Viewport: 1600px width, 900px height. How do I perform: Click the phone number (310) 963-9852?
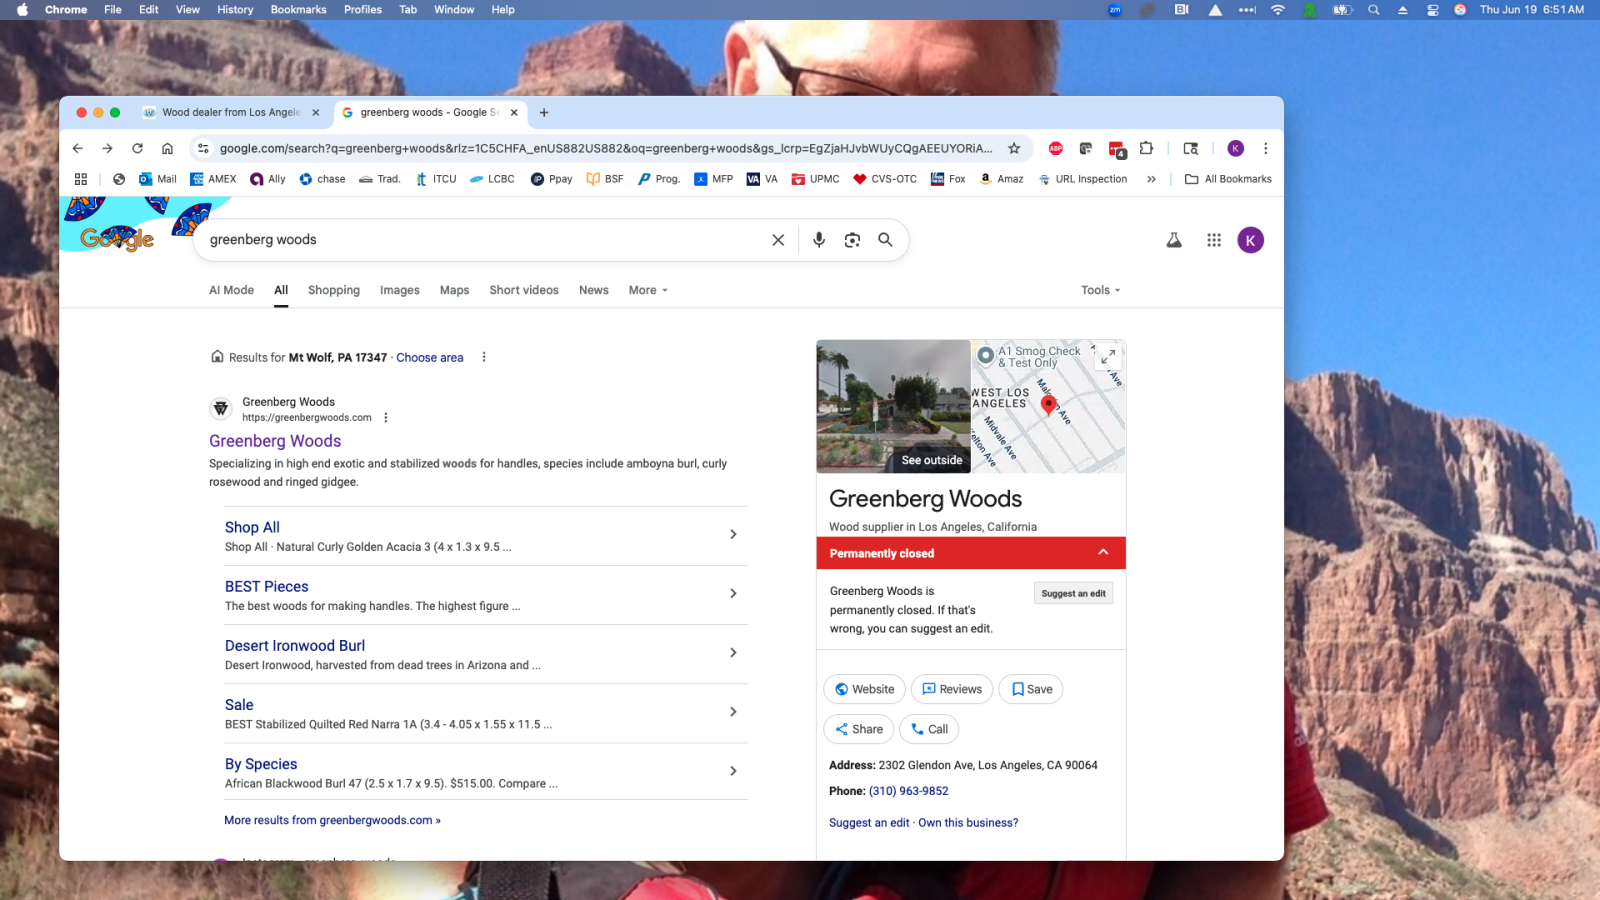click(909, 791)
